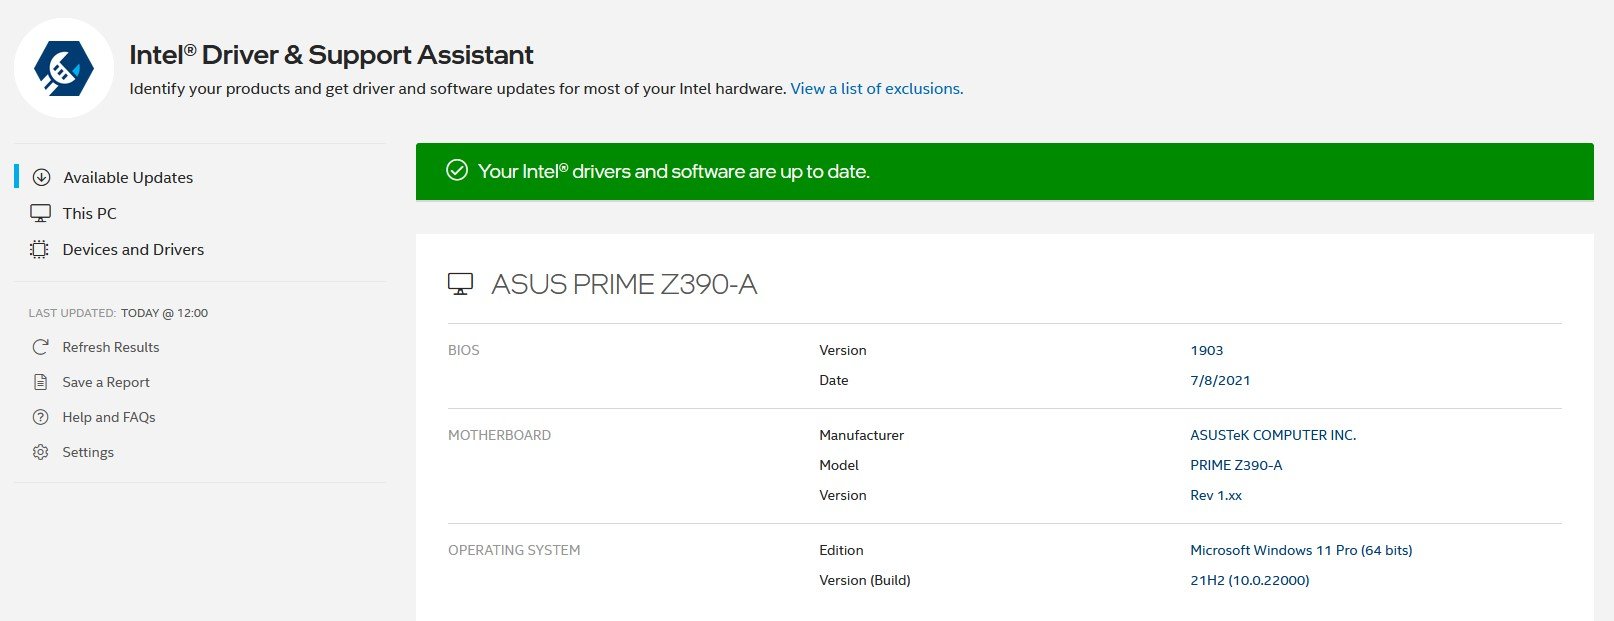Click the Help and FAQs question mark icon
Viewport: 1614px width, 621px height.
(40, 417)
